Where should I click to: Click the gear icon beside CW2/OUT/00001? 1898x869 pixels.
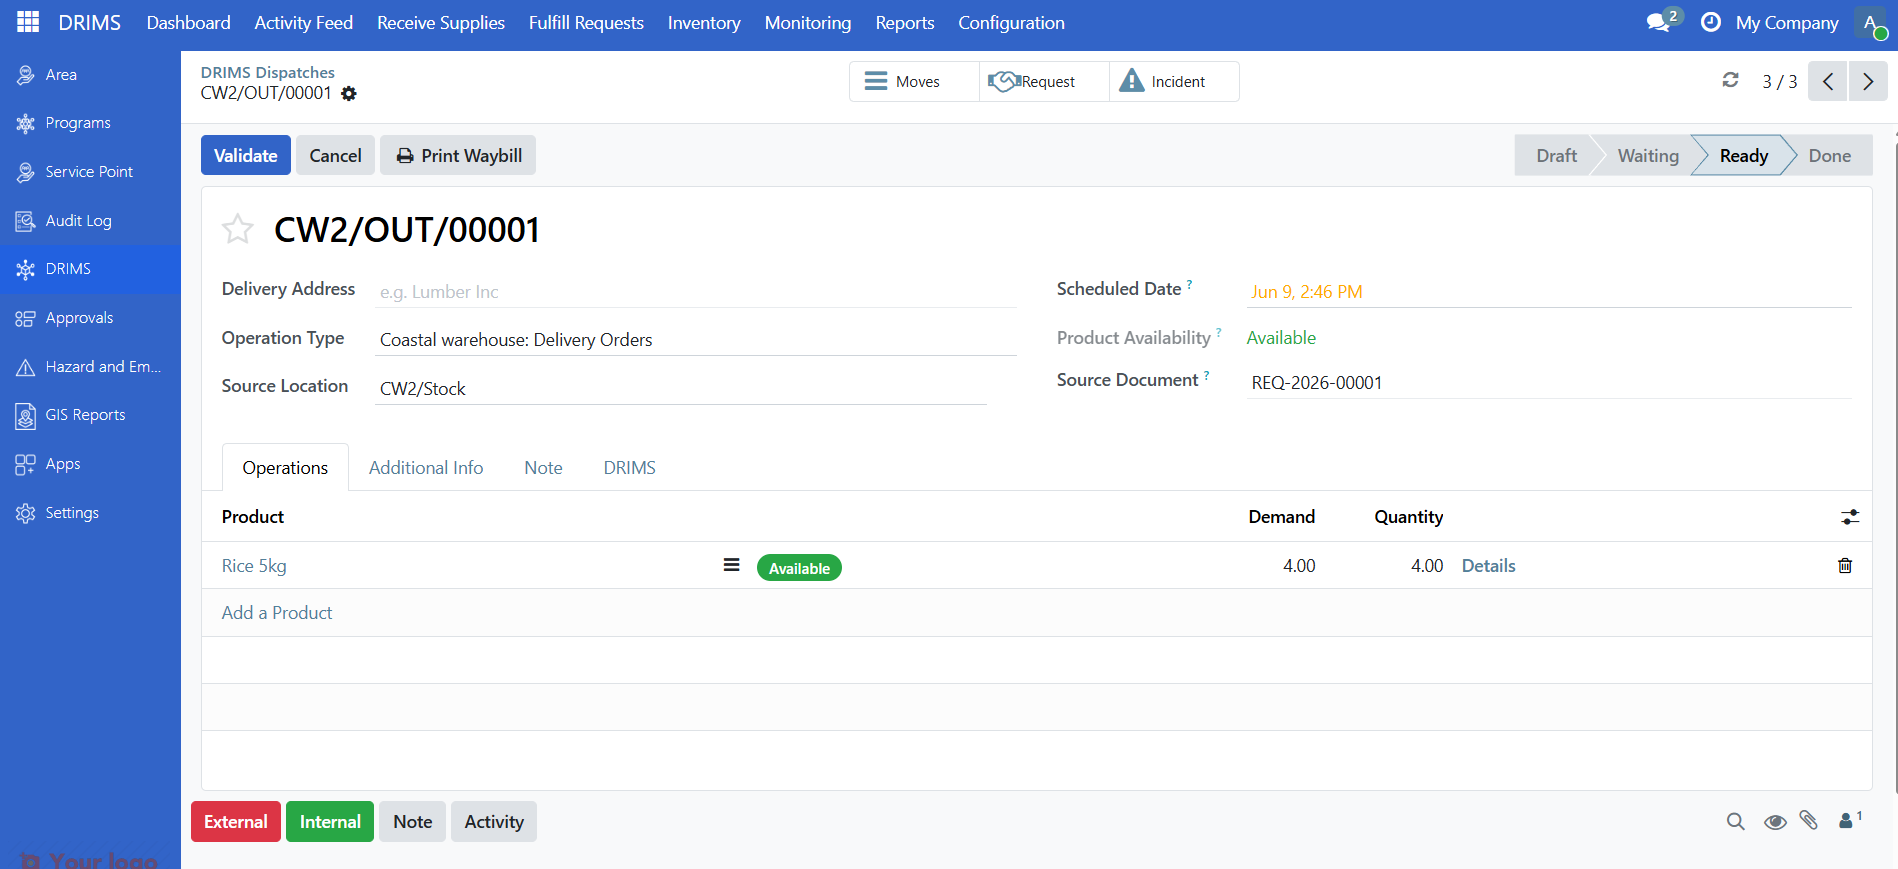[349, 93]
